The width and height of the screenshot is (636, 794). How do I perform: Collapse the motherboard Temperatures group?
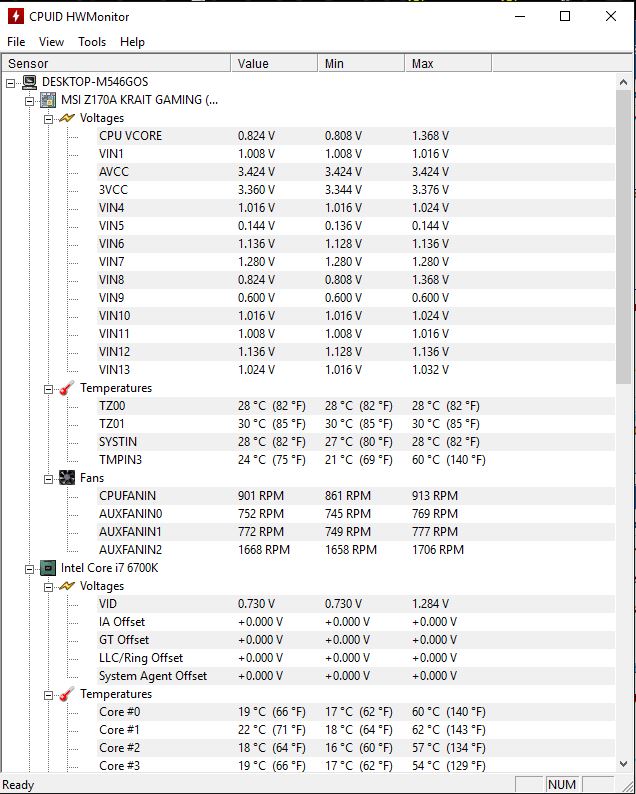coord(49,389)
